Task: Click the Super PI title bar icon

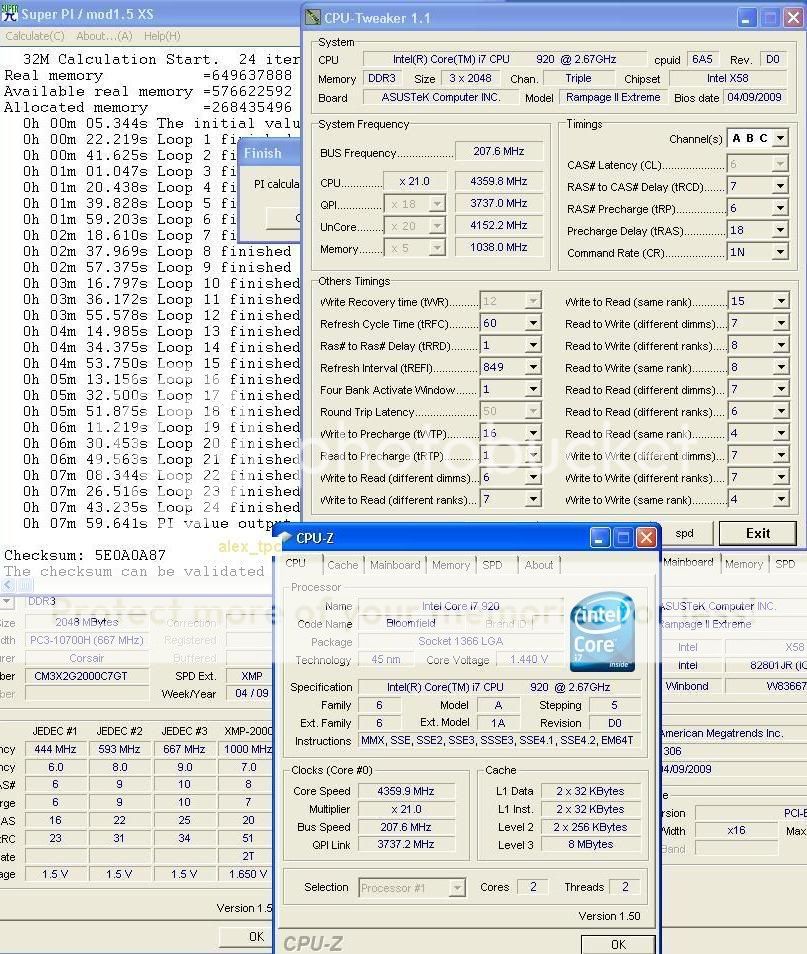Action: tap(9, 13)
